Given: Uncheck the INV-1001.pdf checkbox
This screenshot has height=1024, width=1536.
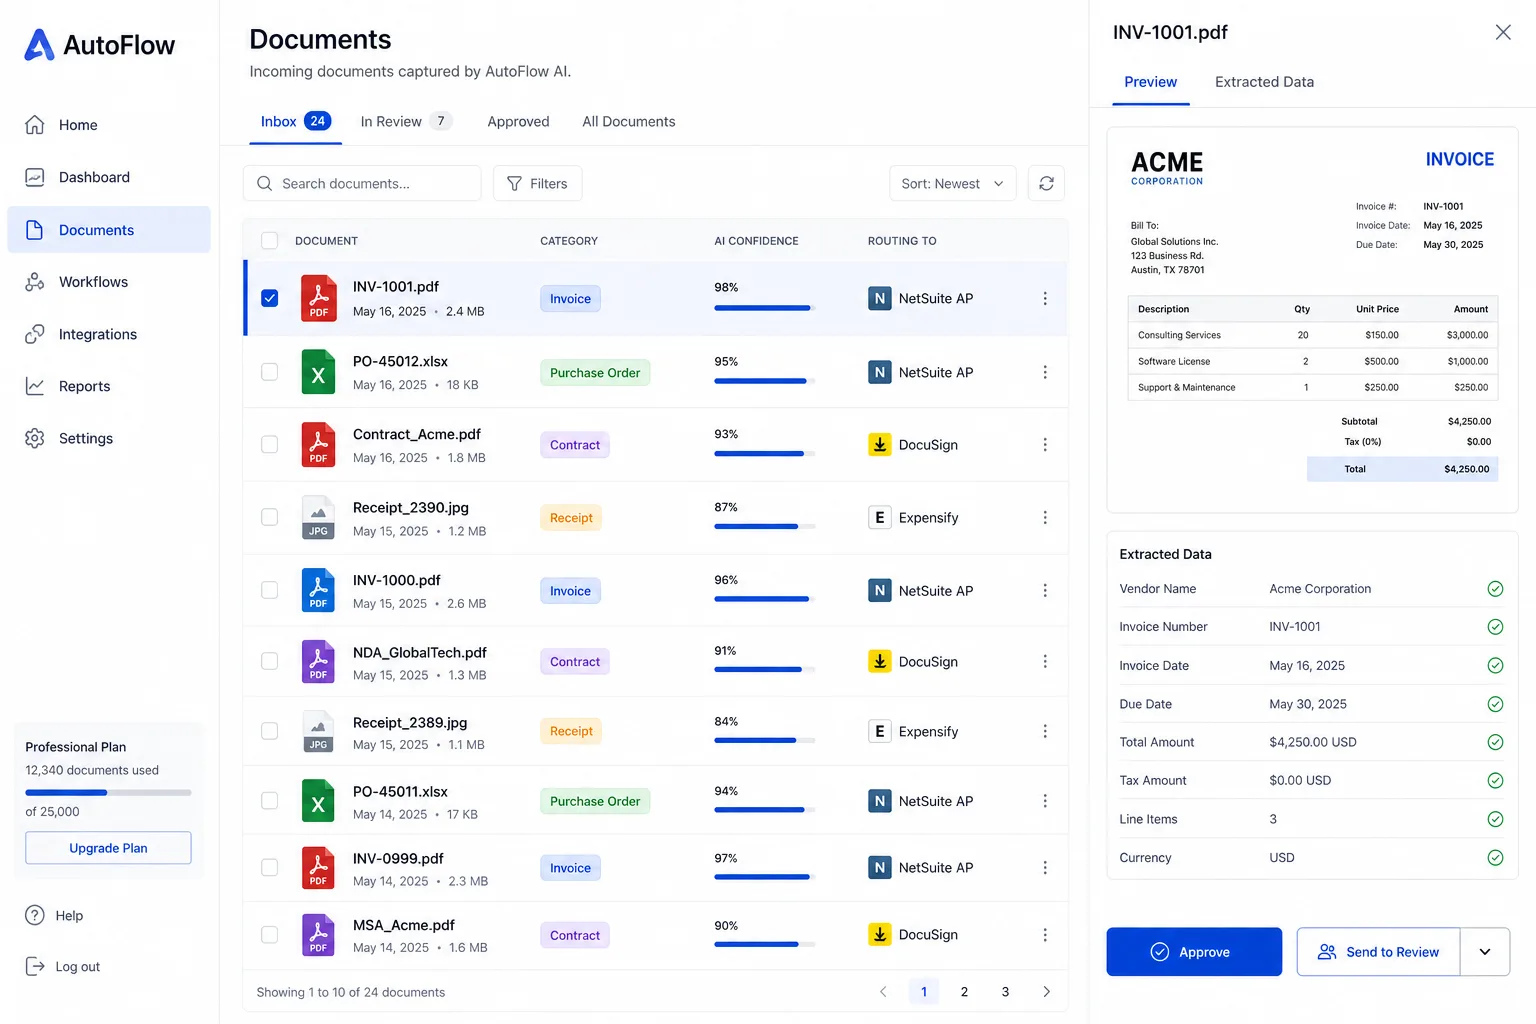Looking at the screenshot, I should pyautogui.click(x=269, y=298).
